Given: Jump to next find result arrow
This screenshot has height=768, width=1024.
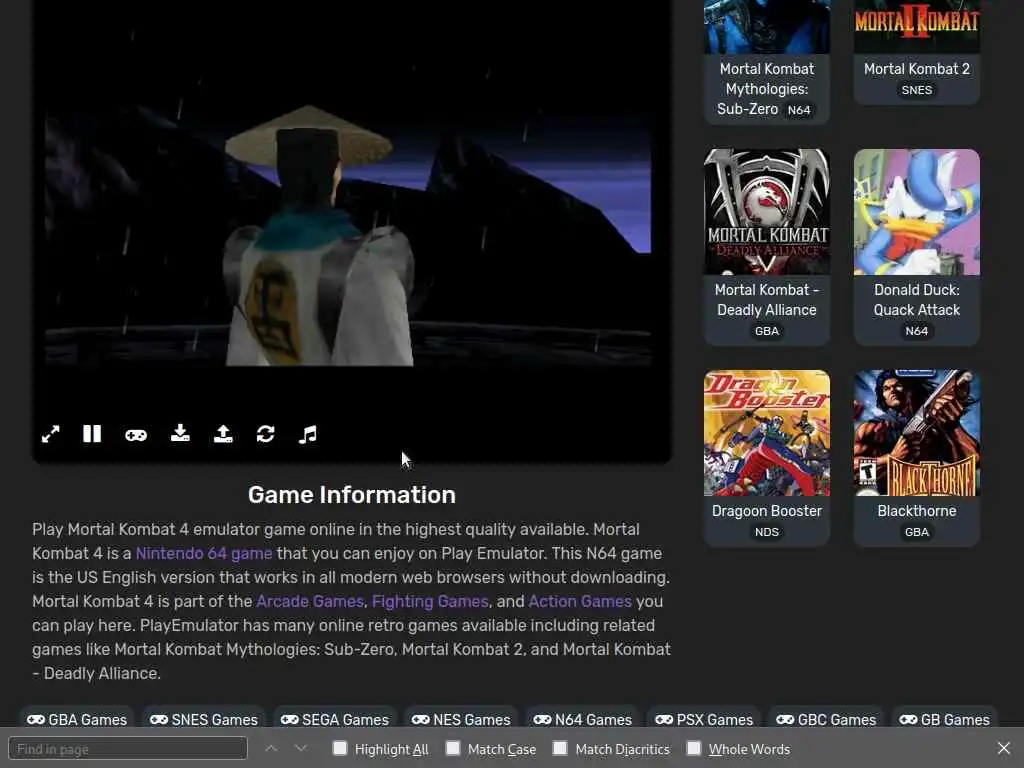Looking at the screenshot, I should (x=300, y=748).
